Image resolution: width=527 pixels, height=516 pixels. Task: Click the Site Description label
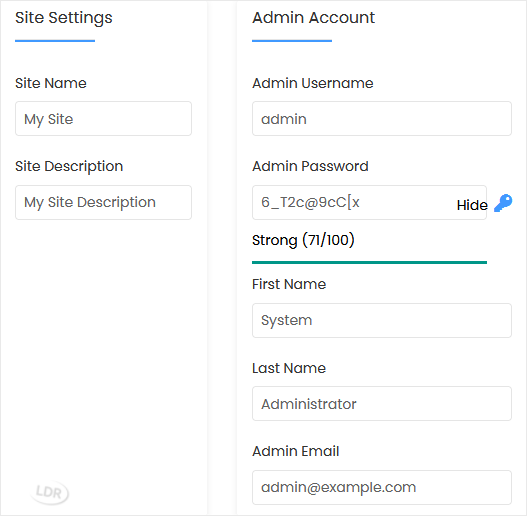point(69,166)
